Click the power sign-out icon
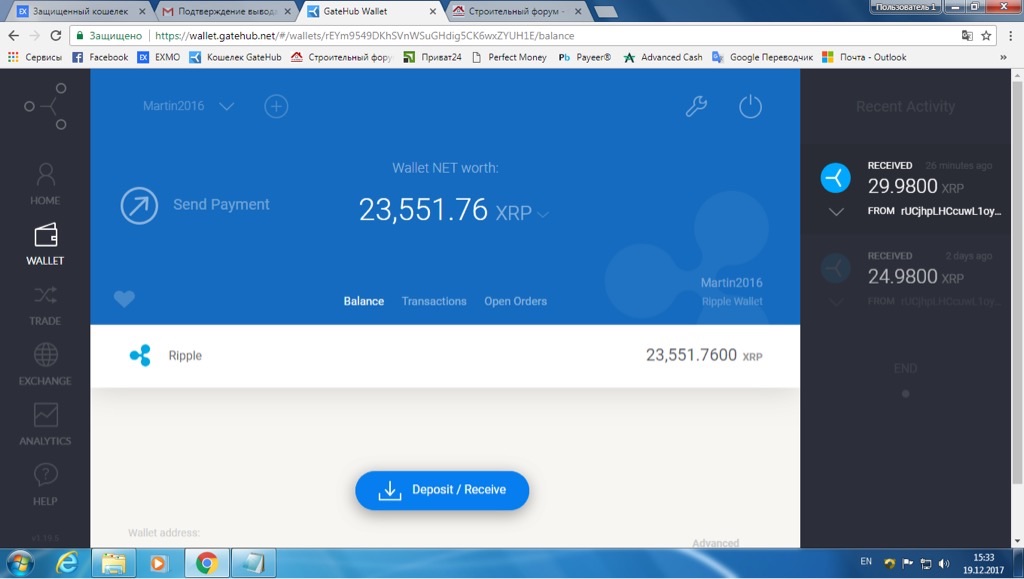Screen dimensions: 1024x579 (x=750, y=106)
